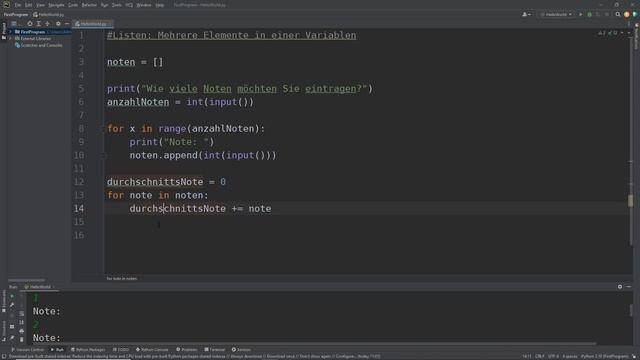Open Search Everywhere magnifier
The width and height of the screenshot is (640, 360).
tap(618, 14)
